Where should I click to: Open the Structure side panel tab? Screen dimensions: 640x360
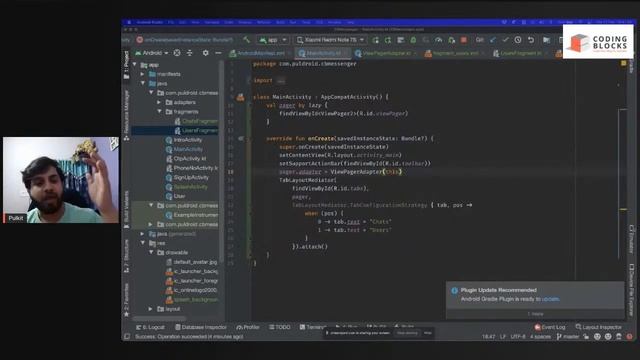(127, 256)
